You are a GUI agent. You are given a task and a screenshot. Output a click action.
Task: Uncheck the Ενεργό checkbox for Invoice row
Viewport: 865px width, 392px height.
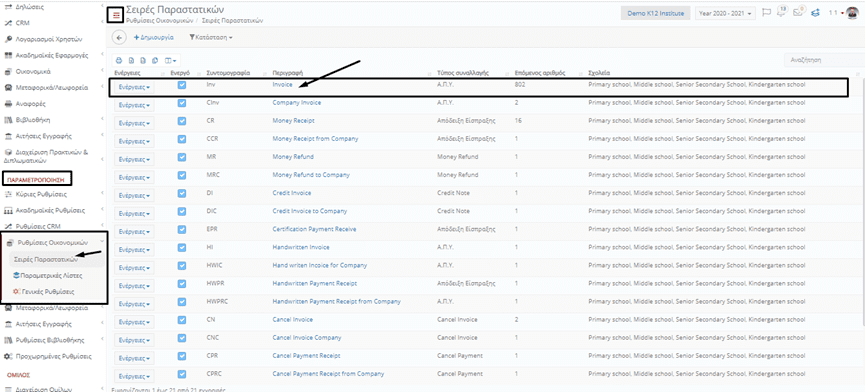point(182,85)
